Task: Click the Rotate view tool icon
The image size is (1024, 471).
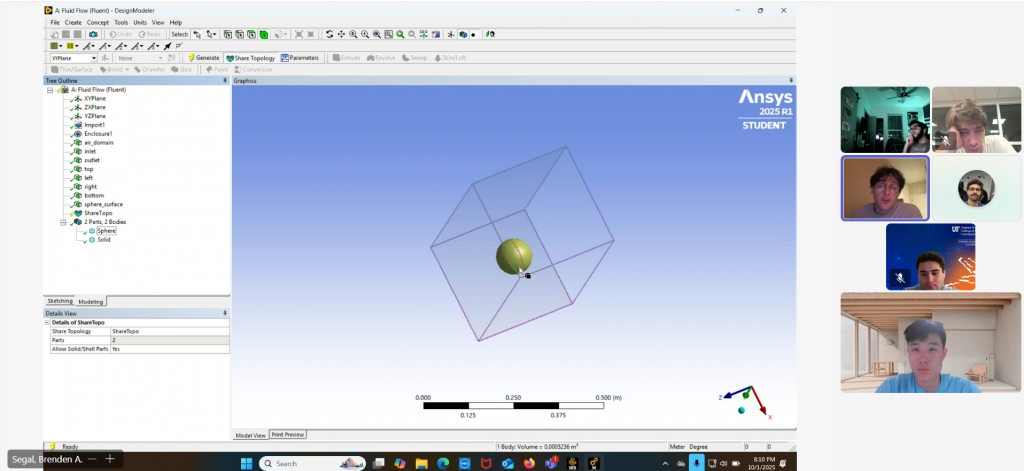Action: 330,34
